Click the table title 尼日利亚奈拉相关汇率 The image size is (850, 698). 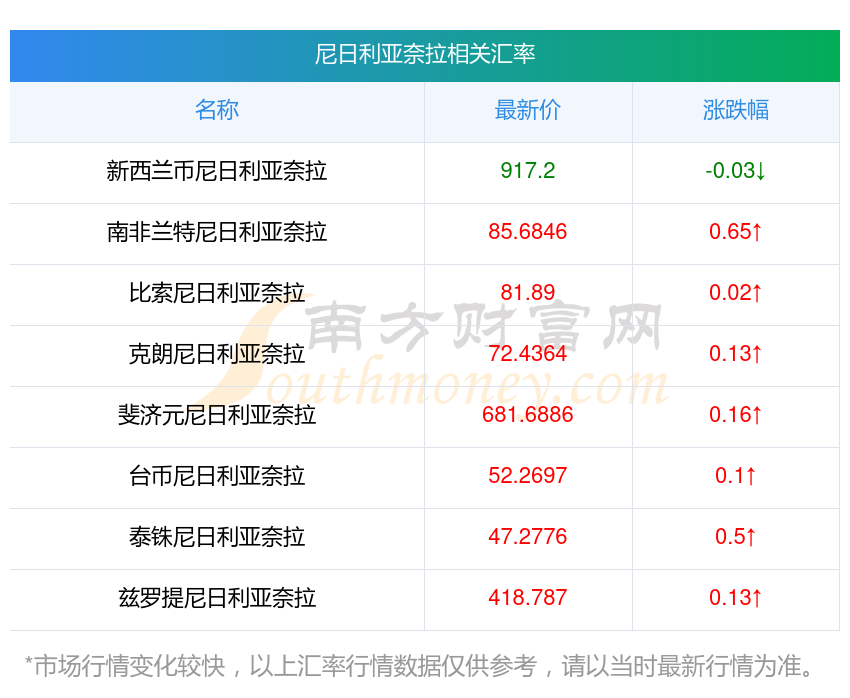425,54
